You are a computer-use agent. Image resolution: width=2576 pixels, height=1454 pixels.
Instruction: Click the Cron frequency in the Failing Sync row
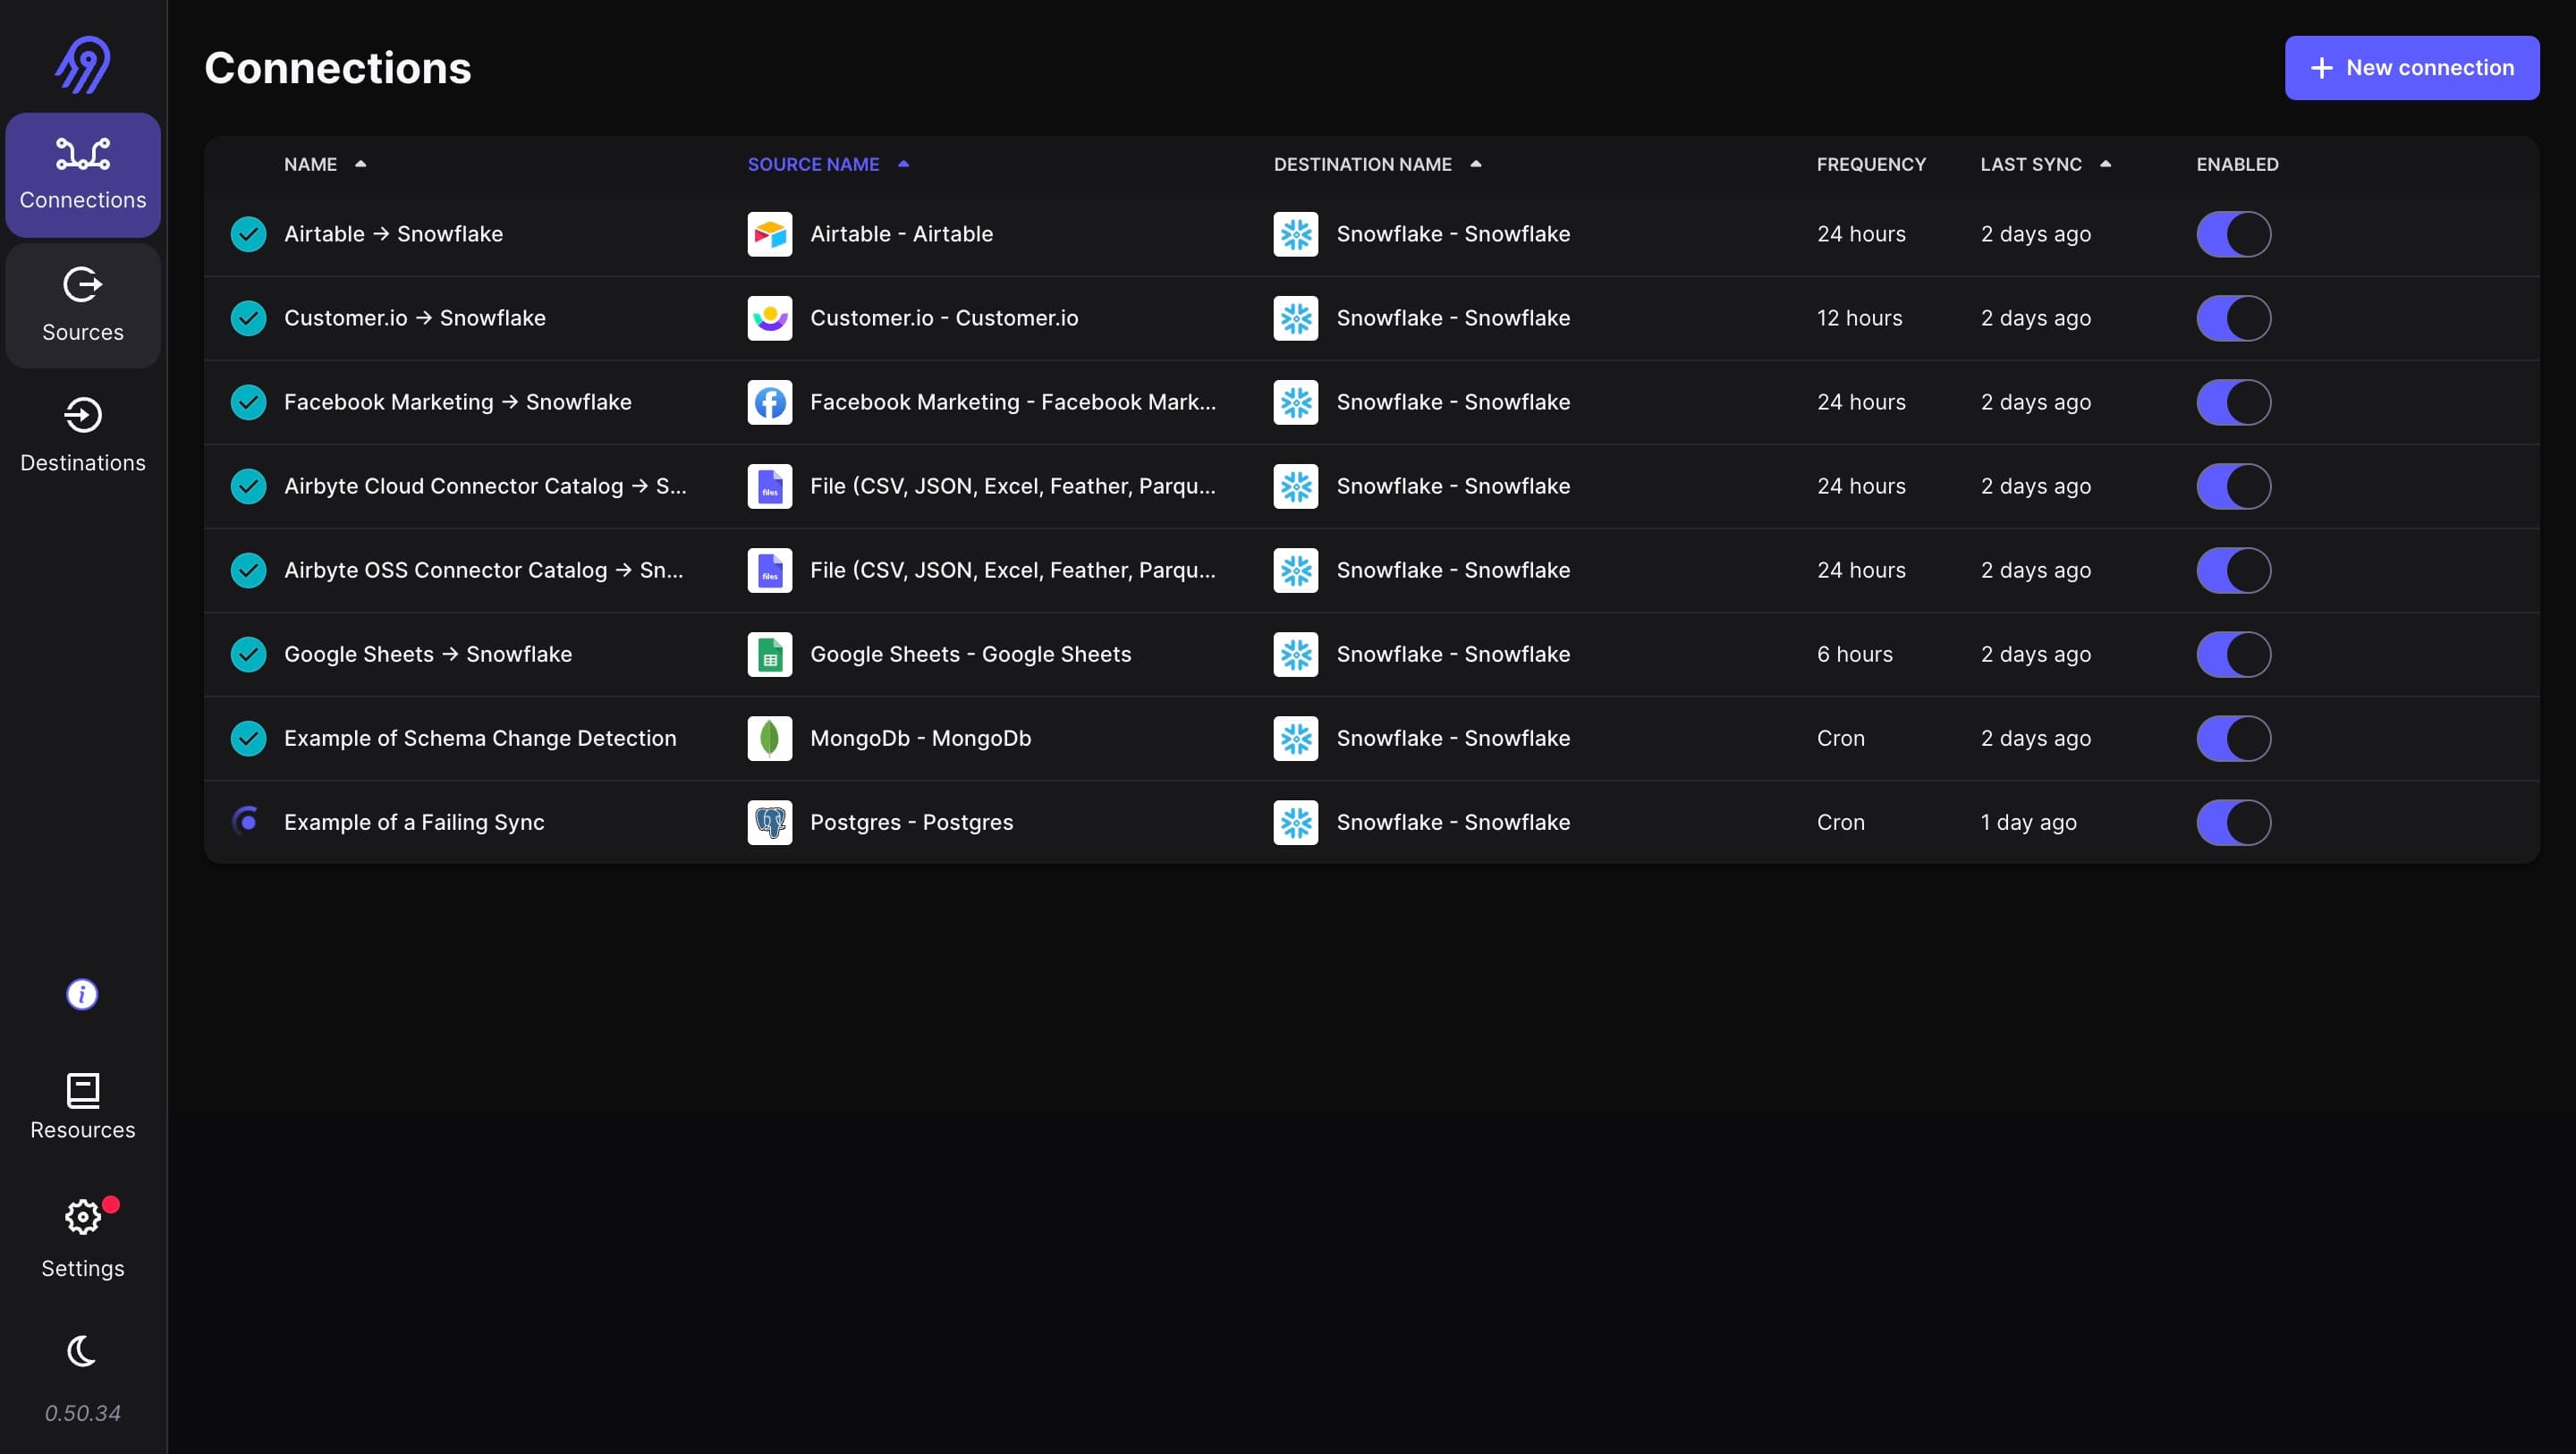pos(1840,822)
